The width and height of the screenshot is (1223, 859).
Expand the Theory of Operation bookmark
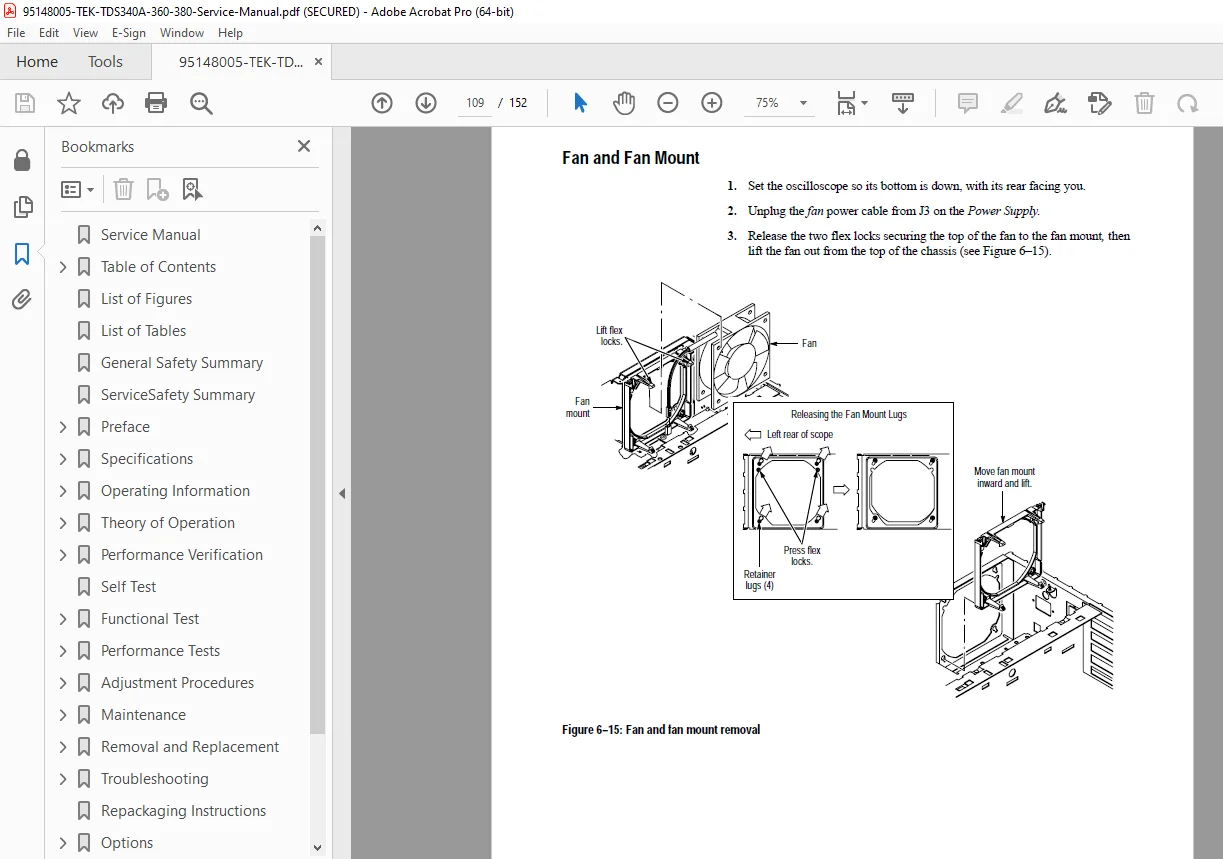pyautogui.click(x=63, y=523)
